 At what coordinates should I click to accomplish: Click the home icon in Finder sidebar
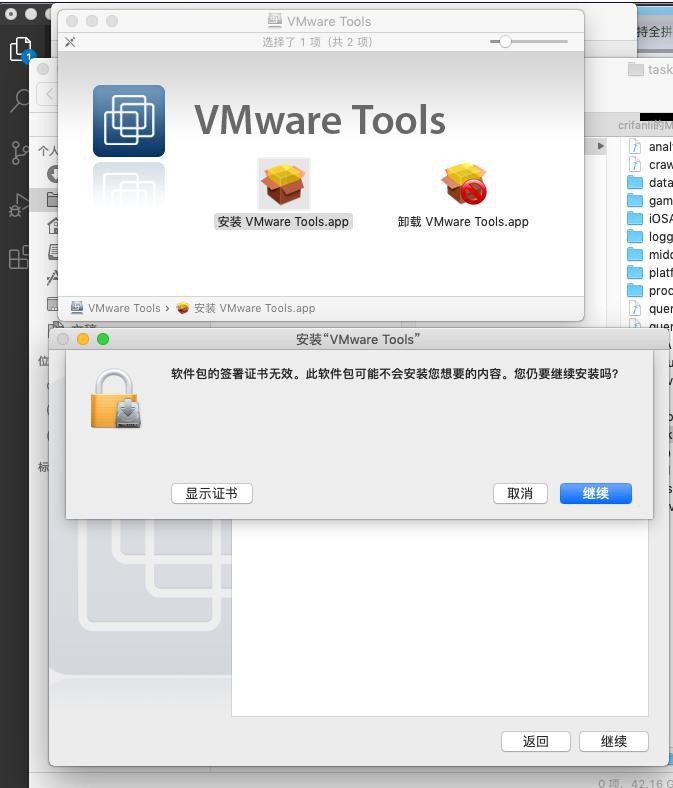click(x=53, y=226)
